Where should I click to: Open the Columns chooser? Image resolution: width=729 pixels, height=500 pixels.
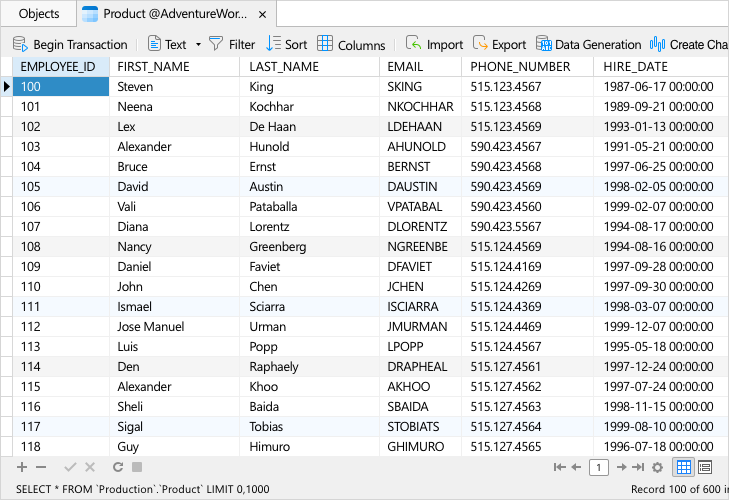pyautogui.click(x=351, y=45)
